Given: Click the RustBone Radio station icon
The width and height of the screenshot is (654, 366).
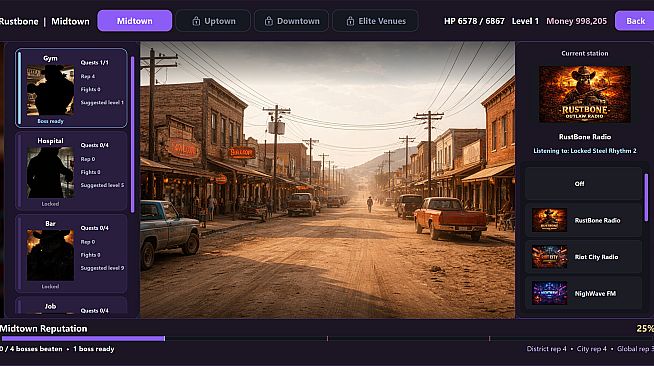Looking at the screenshot, I should (x=549, y=220).
